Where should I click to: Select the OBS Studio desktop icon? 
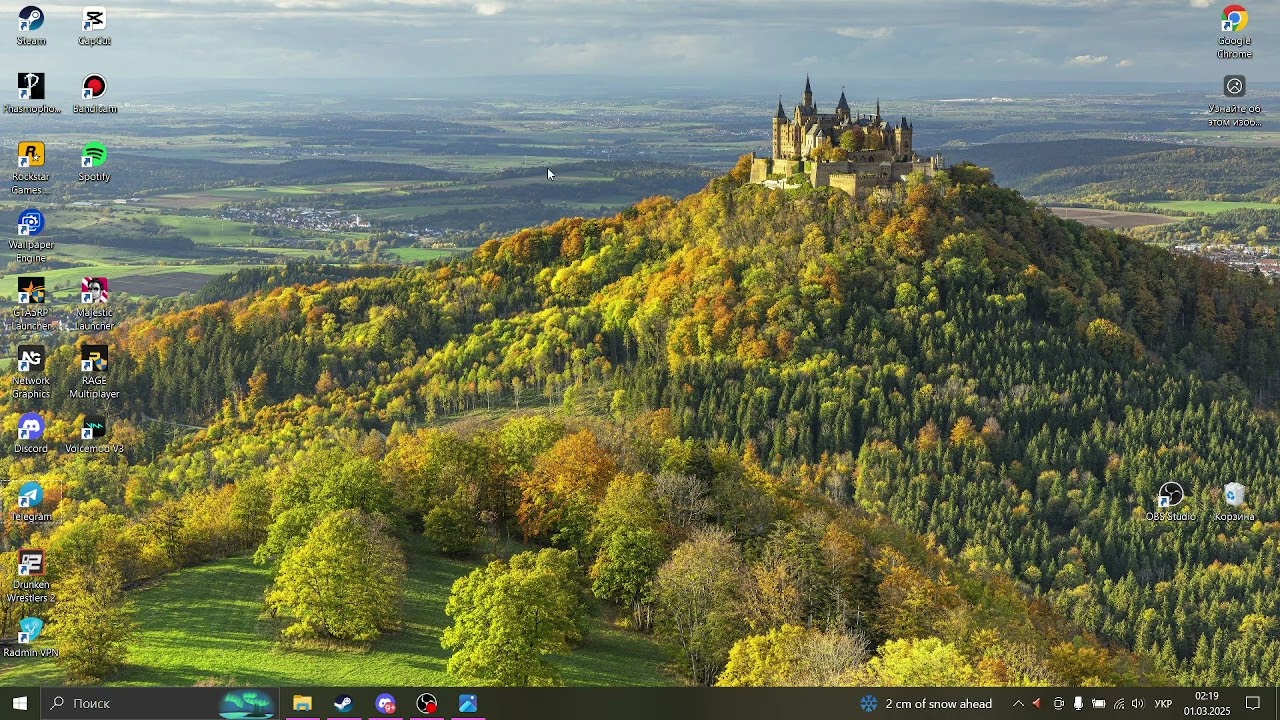(1170, 501)
